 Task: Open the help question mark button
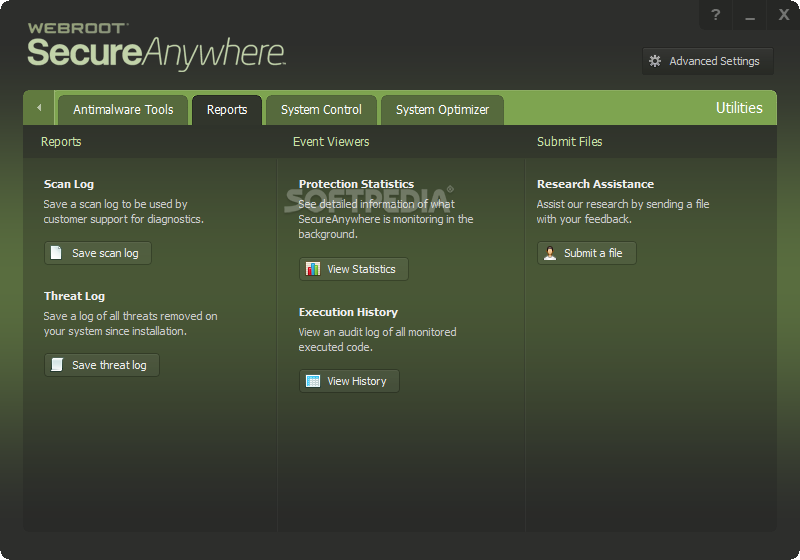[x=716, y=15]
